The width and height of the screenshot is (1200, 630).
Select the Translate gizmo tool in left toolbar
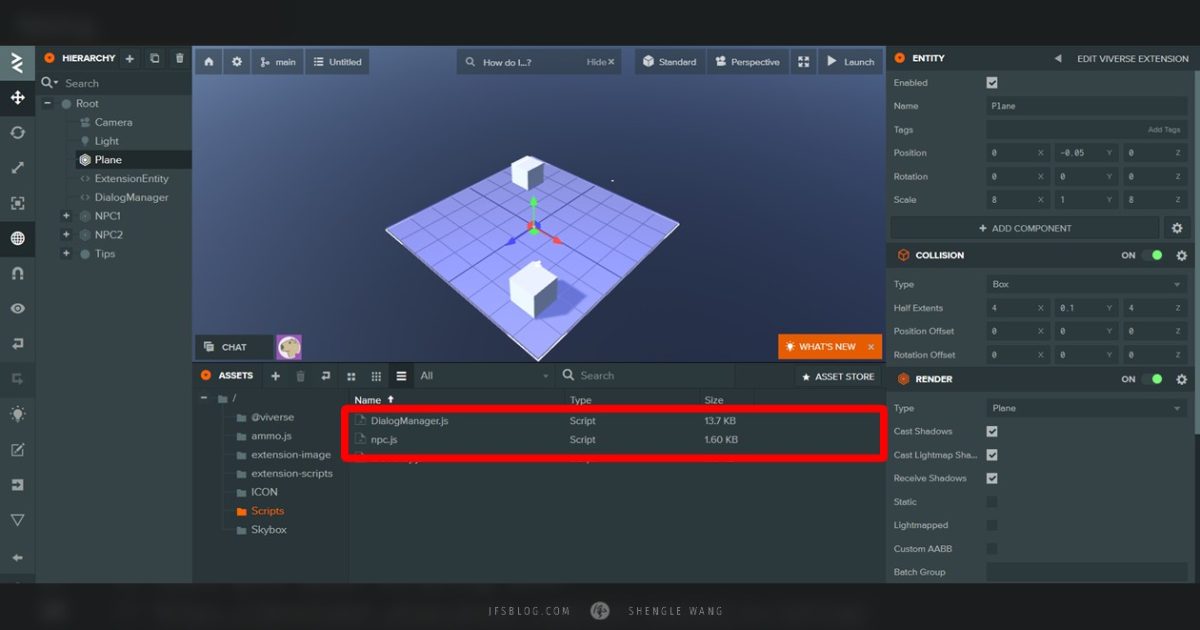pos(17,98)
